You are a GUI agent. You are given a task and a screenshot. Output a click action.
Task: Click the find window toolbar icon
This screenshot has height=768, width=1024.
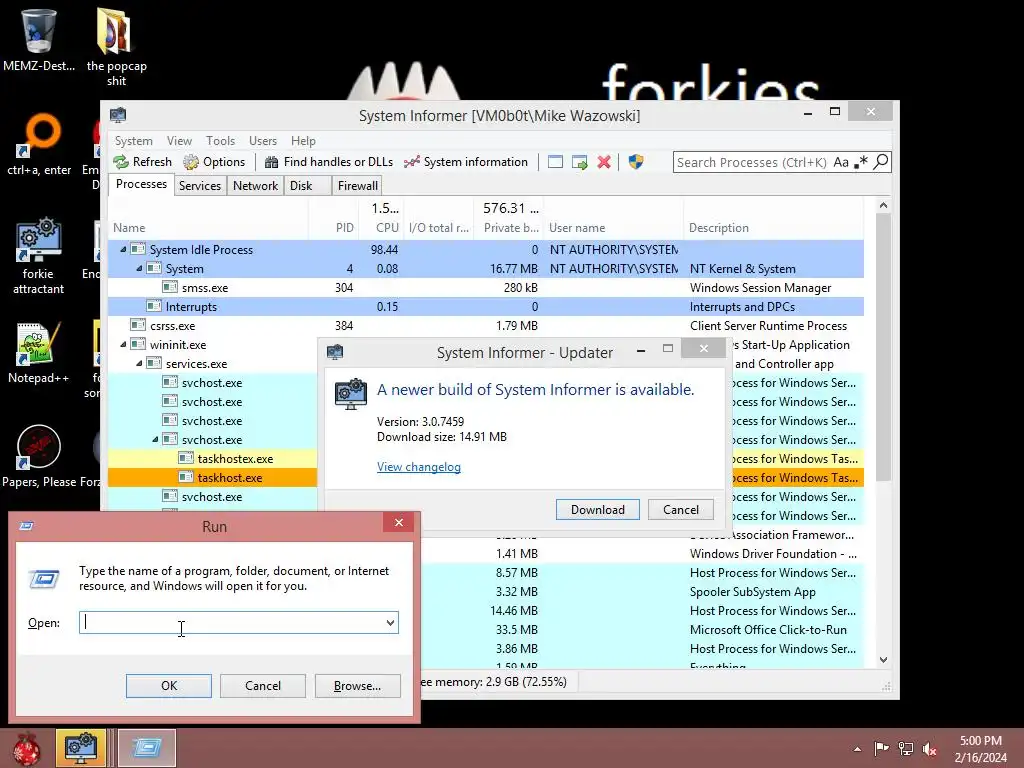tap(555, 162)
